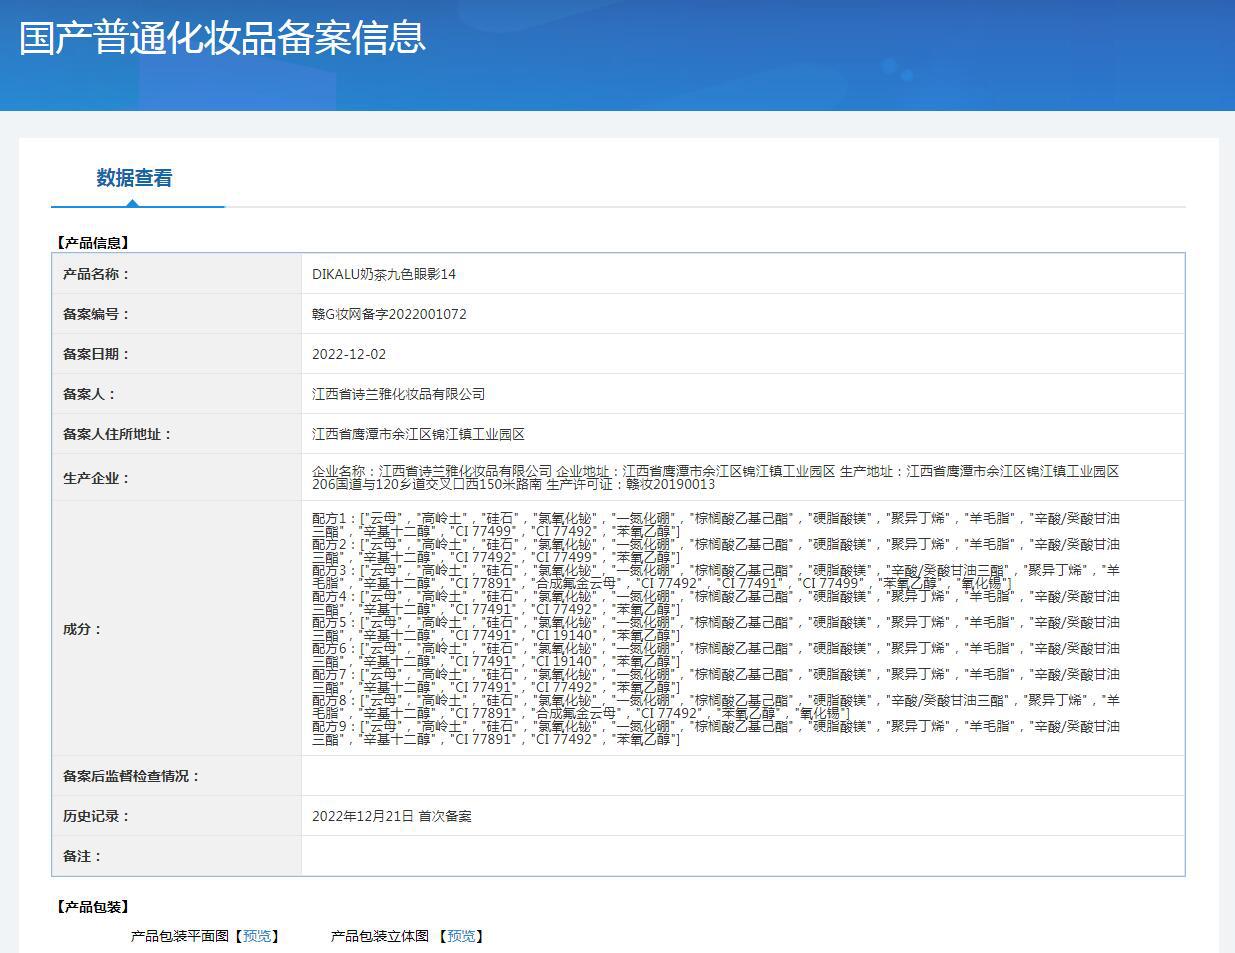Image resolution: width=1235 pixels, height=953 pixels.
Task: Select filing date 2022-12-02
Action: click(349, 354)
